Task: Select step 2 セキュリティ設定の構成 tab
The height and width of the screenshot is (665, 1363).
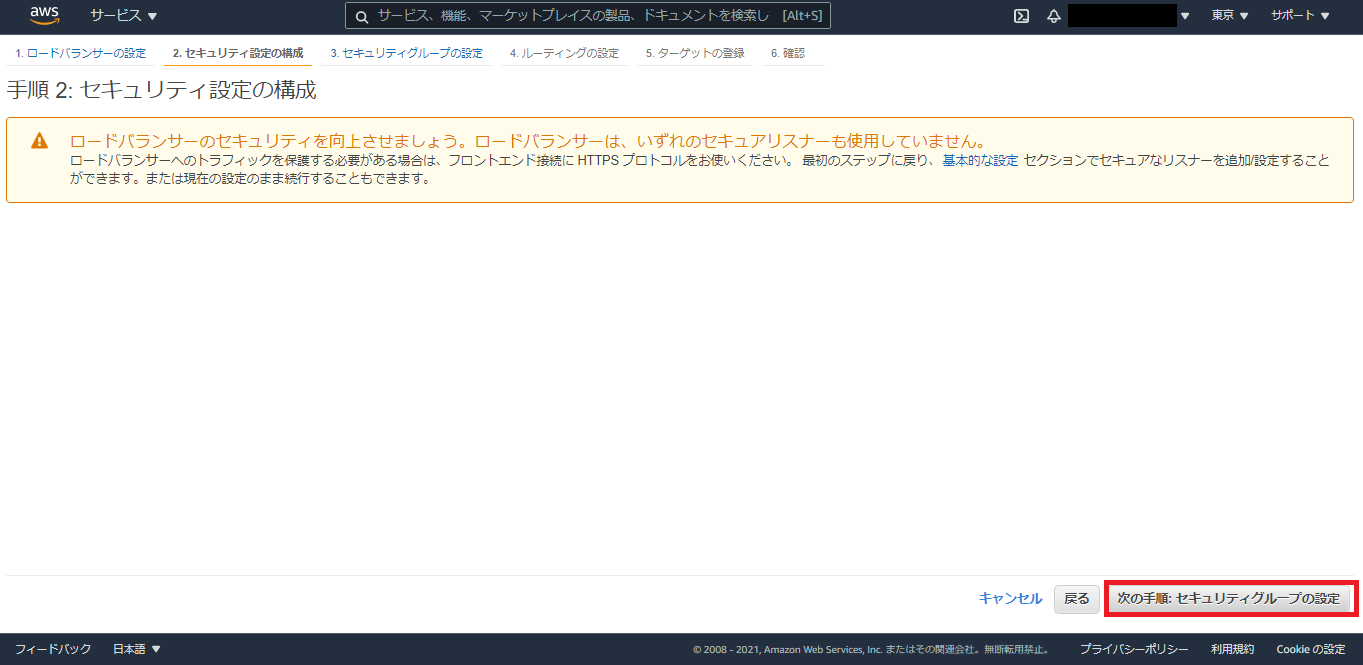Action: pos(238,53)
